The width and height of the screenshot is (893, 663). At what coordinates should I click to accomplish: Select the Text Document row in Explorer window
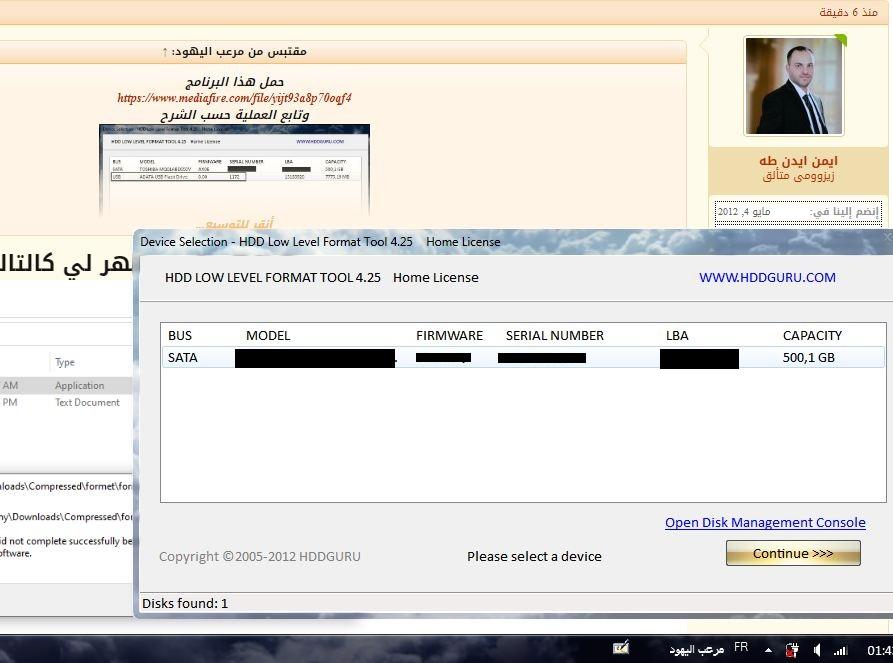coord(66,402)
